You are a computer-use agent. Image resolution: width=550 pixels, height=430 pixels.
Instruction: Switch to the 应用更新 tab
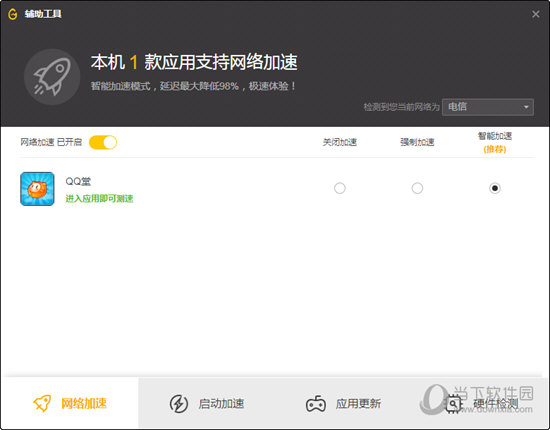click(344, 403)
